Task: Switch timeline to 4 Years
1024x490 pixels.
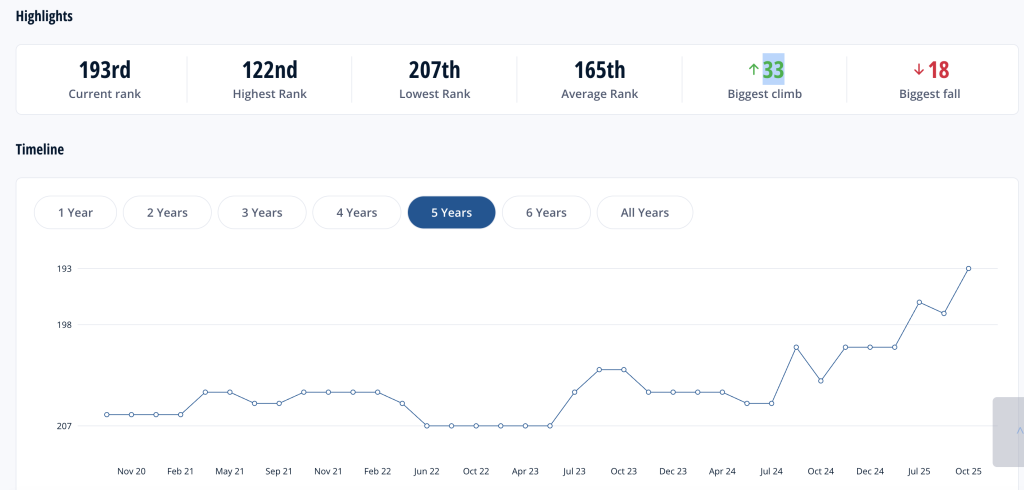Action: coord(357,212)
